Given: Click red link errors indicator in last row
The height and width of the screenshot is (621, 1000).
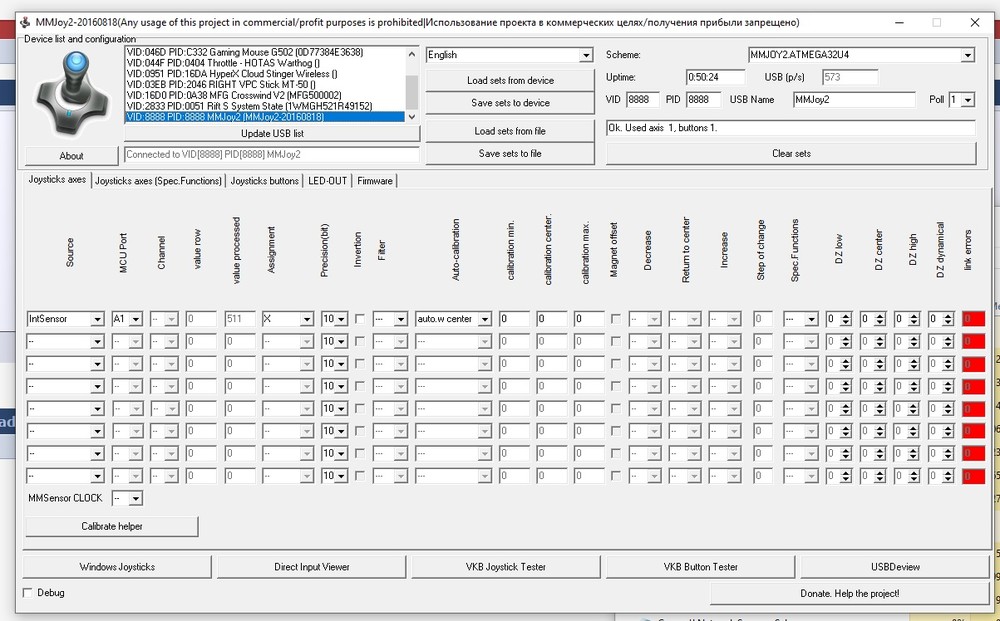Looking at the screenshot, I should pyautogui.click(x=973, y=476).
